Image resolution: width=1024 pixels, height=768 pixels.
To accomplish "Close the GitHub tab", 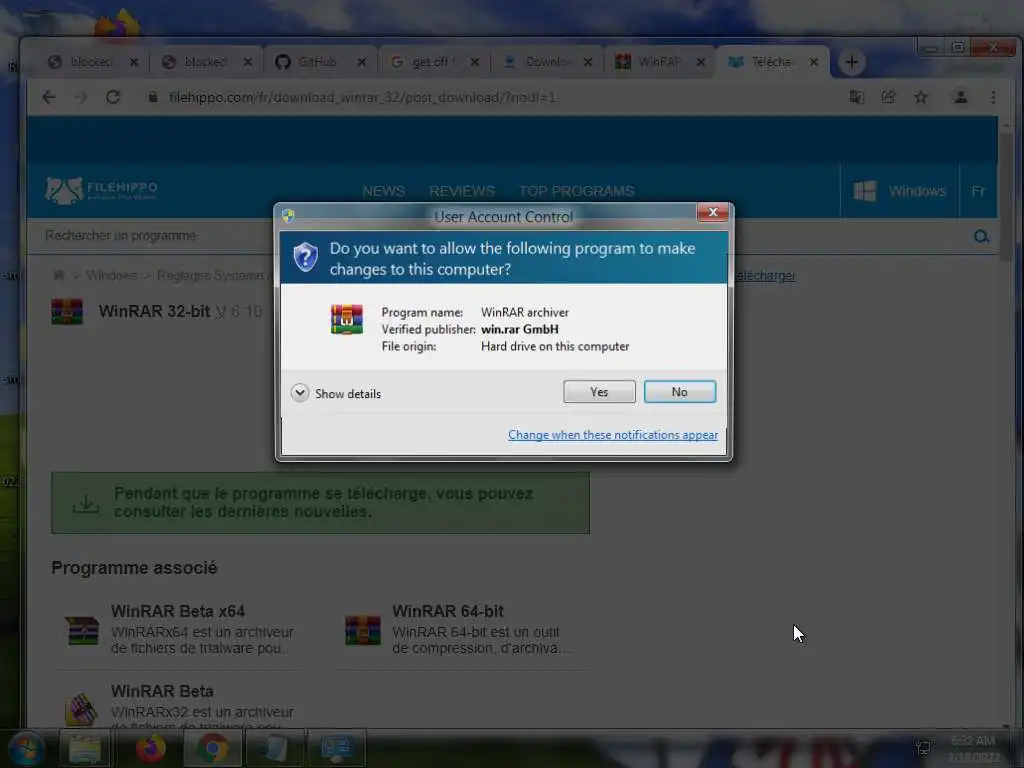I will pos(362,62).
